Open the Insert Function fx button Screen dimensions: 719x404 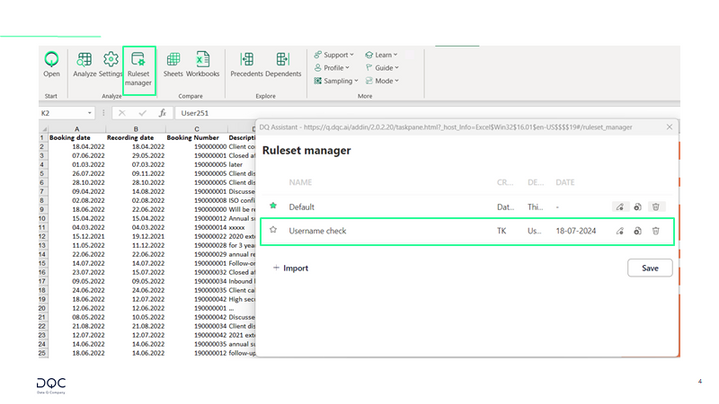(162, 113)
